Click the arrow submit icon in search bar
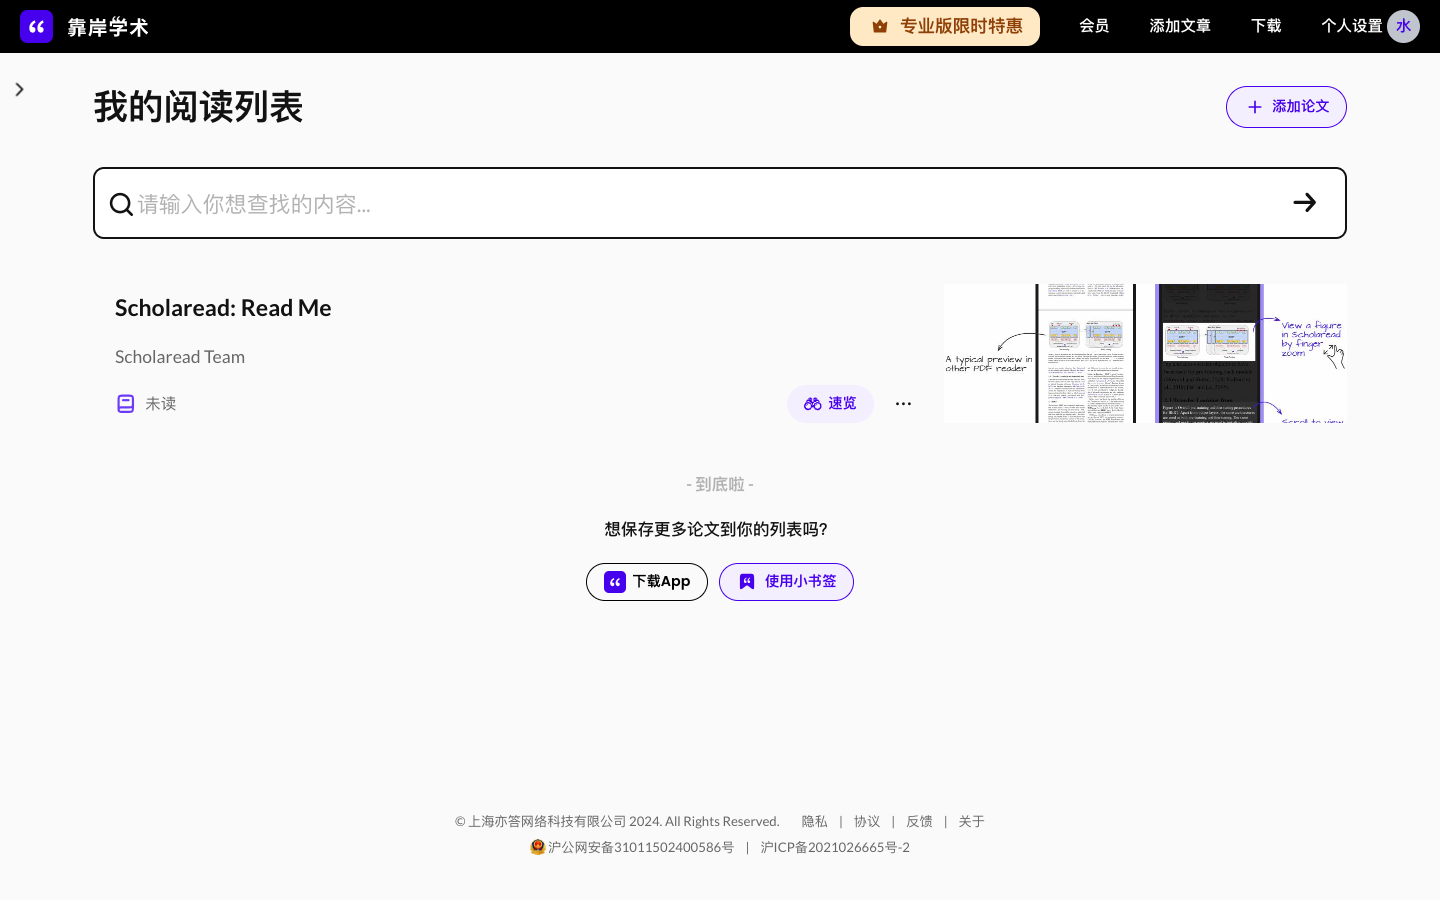The height and width of the screenshot is (900, 1440). [1304, 202]
